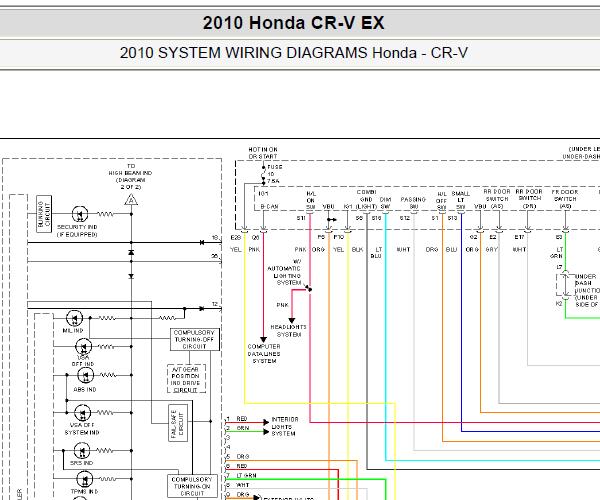Click the 'SRS IND' label
Viewport: 600px width, 500px height.
[82, 463]
